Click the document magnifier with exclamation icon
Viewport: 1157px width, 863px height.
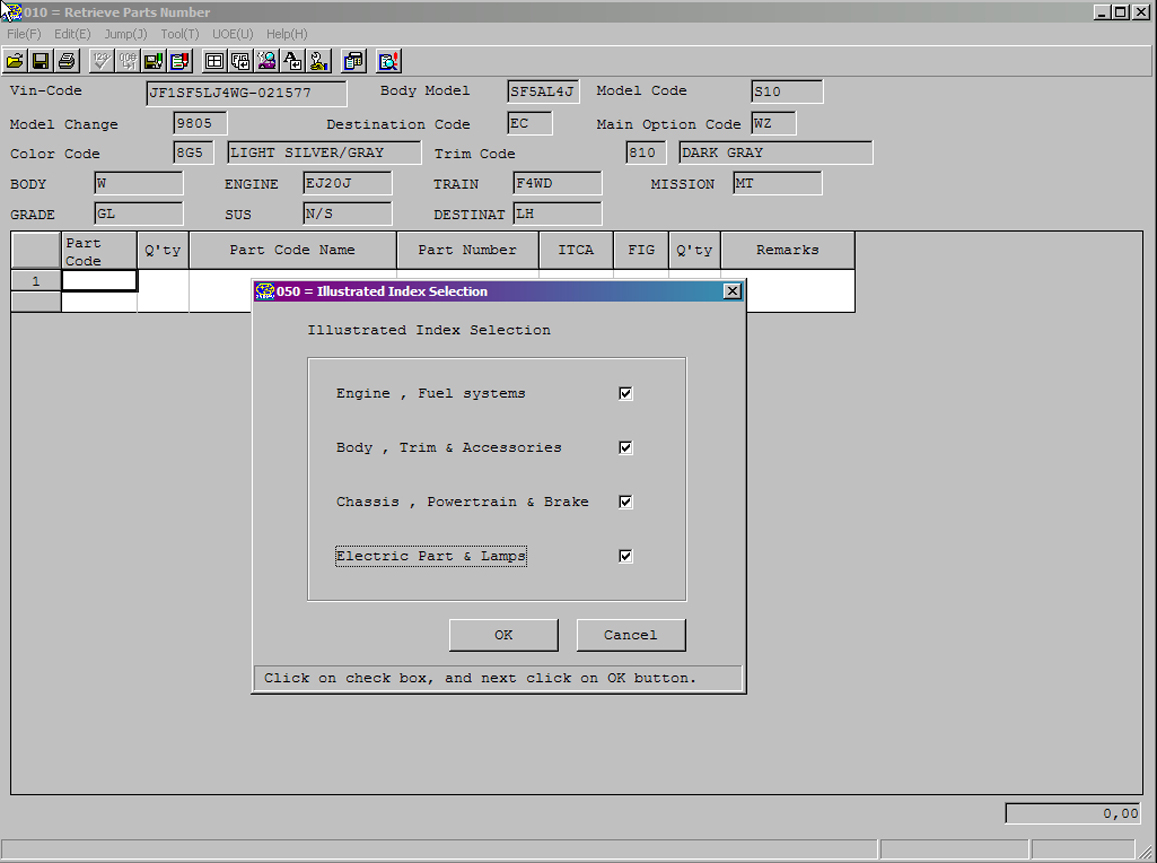(388, 61)
